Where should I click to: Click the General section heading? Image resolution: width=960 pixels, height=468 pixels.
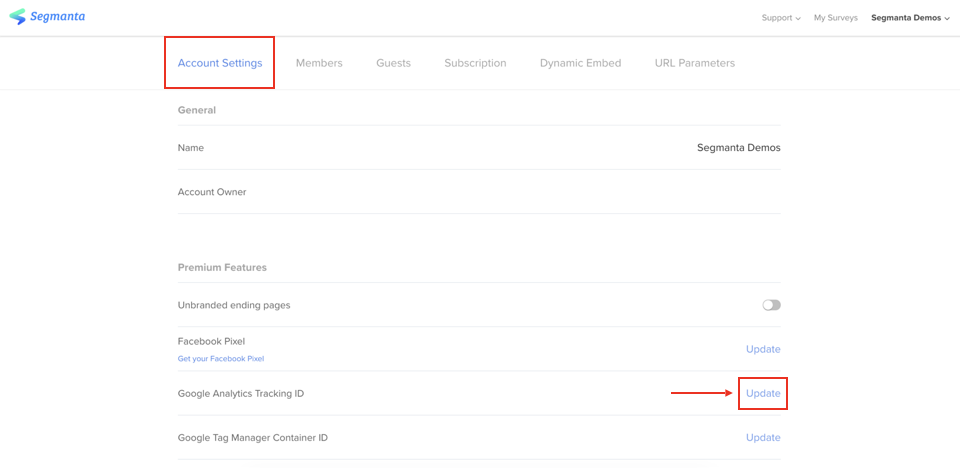pos(197,110)
